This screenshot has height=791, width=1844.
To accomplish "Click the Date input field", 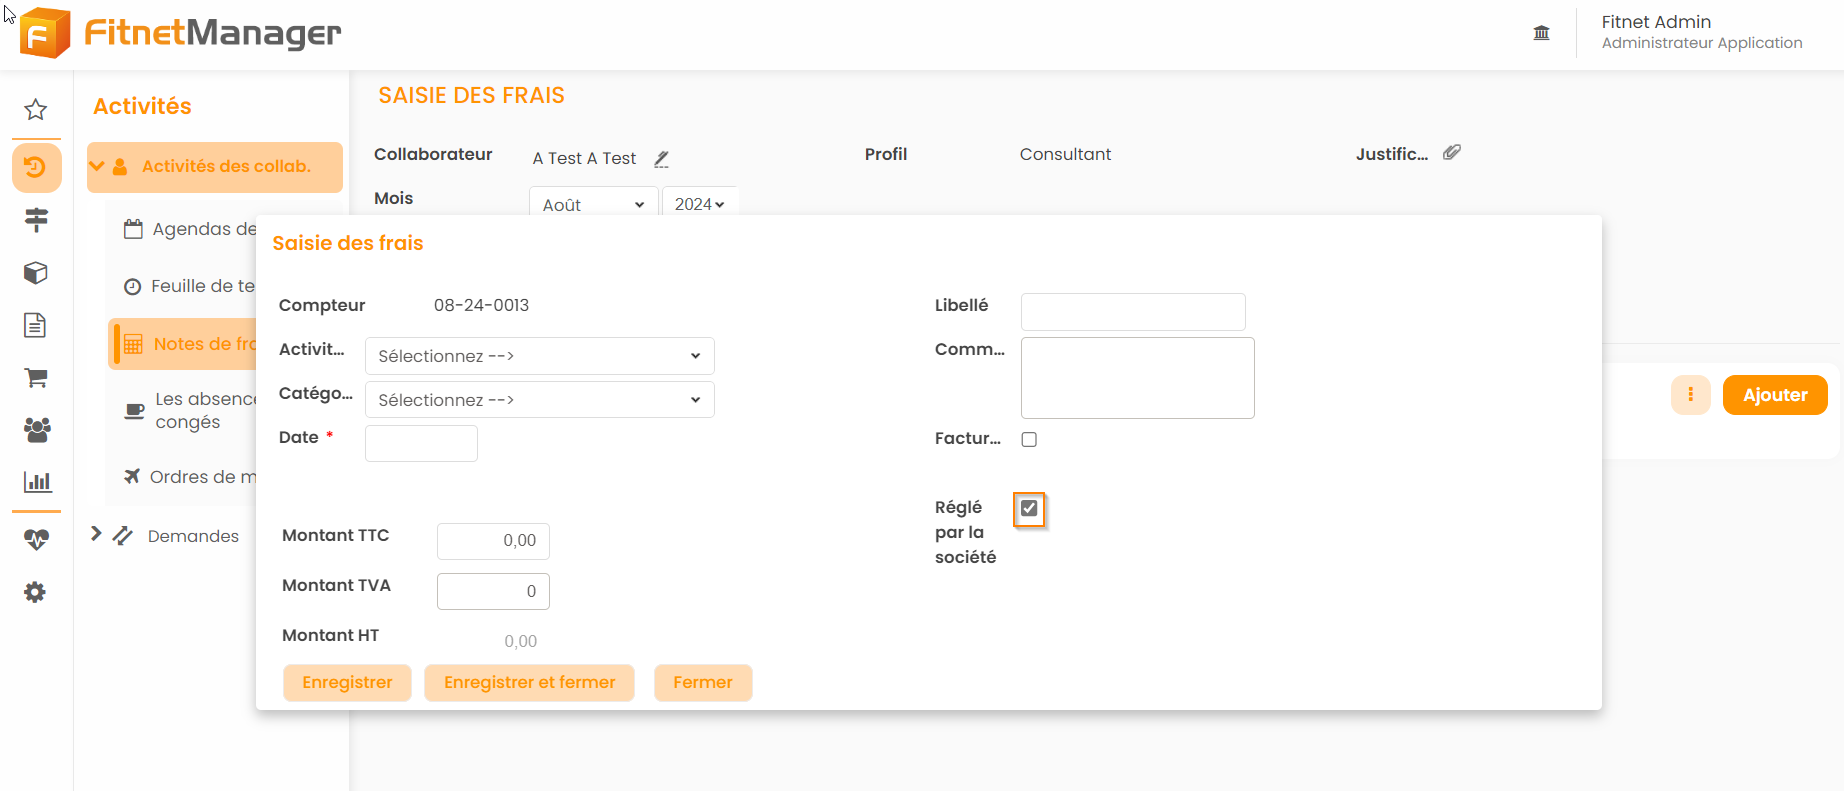I will pyautogui.click(x=421, y=443).
